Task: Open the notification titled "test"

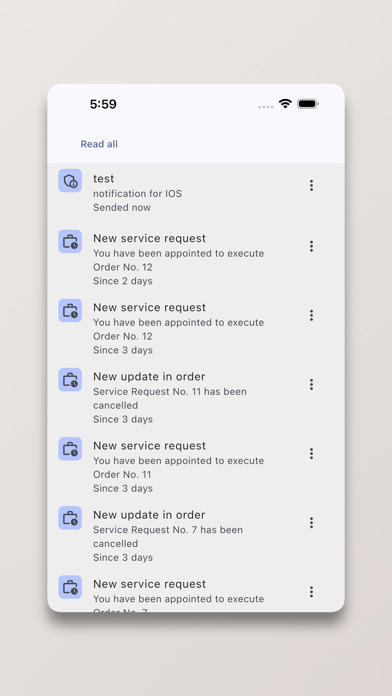Action: point(103,178)
